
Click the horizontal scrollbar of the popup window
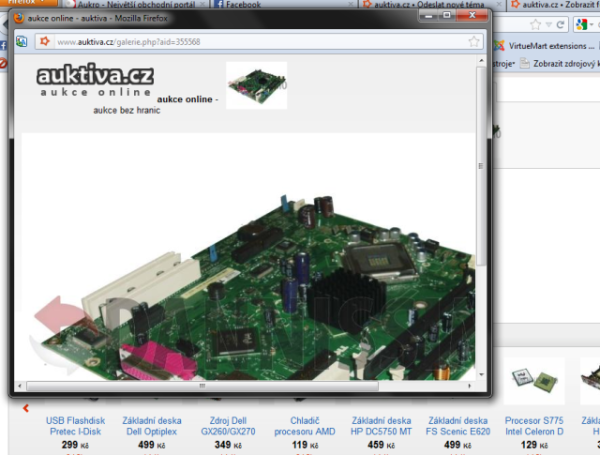200,384
